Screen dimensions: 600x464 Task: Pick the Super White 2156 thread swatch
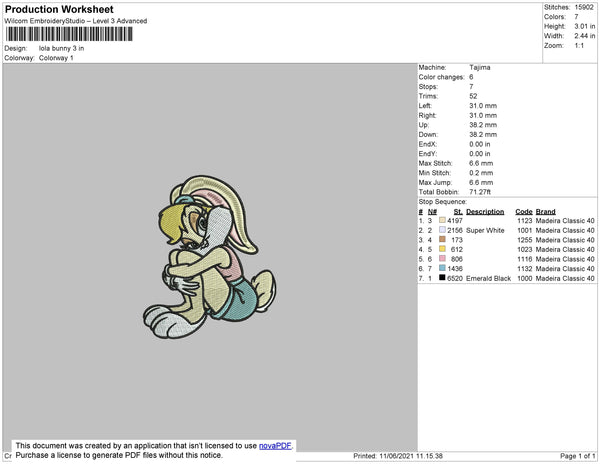(x=442, y=230)
